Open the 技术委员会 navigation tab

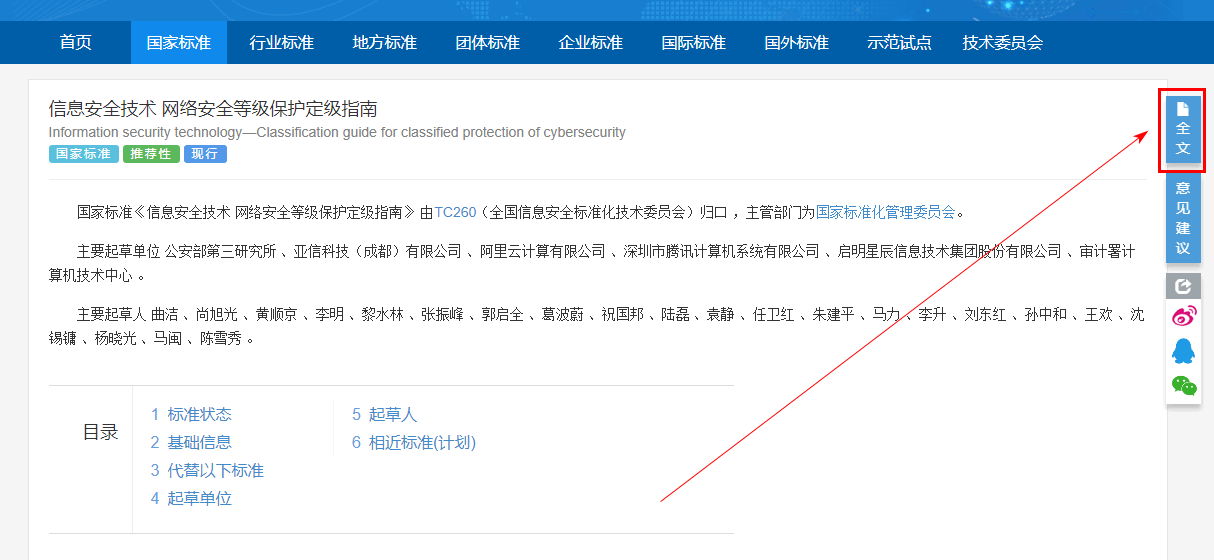[x=1003, y=43]
